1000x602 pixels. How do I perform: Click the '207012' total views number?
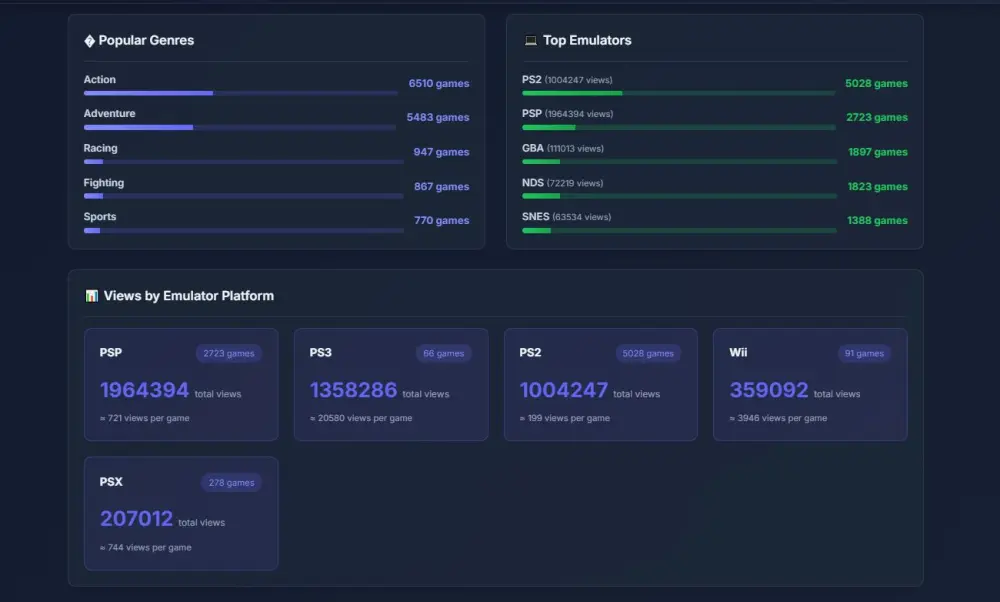point(136,518)
